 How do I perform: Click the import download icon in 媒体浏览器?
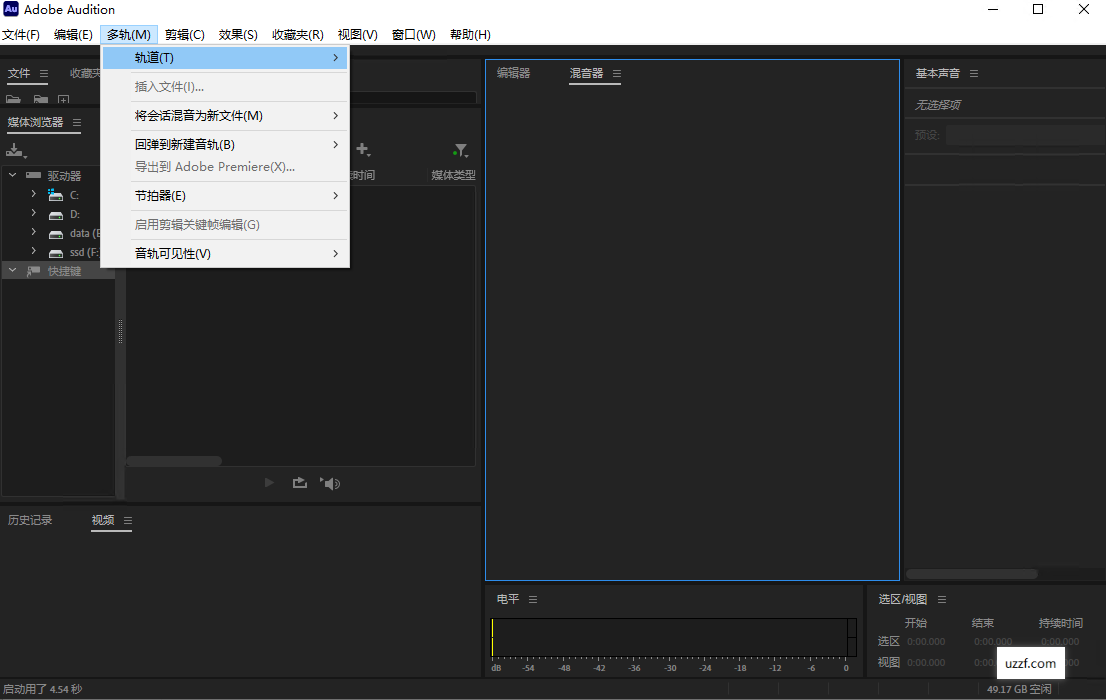tap(14, 149)
